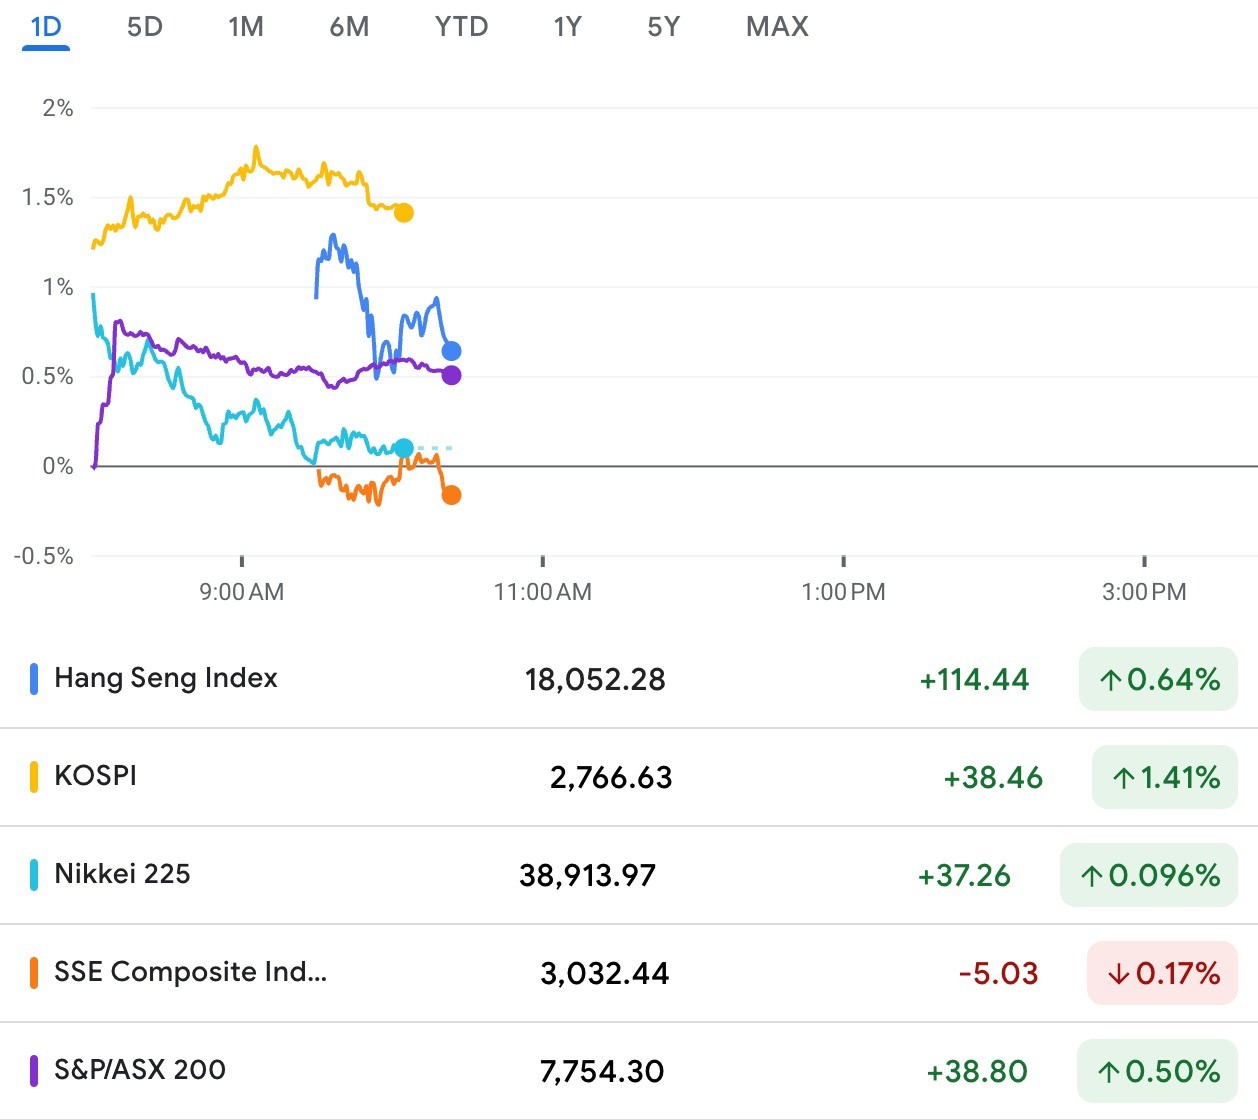Open the SSE Composite Index row
The image size is (1258, 1120).
tap(629, 973)
